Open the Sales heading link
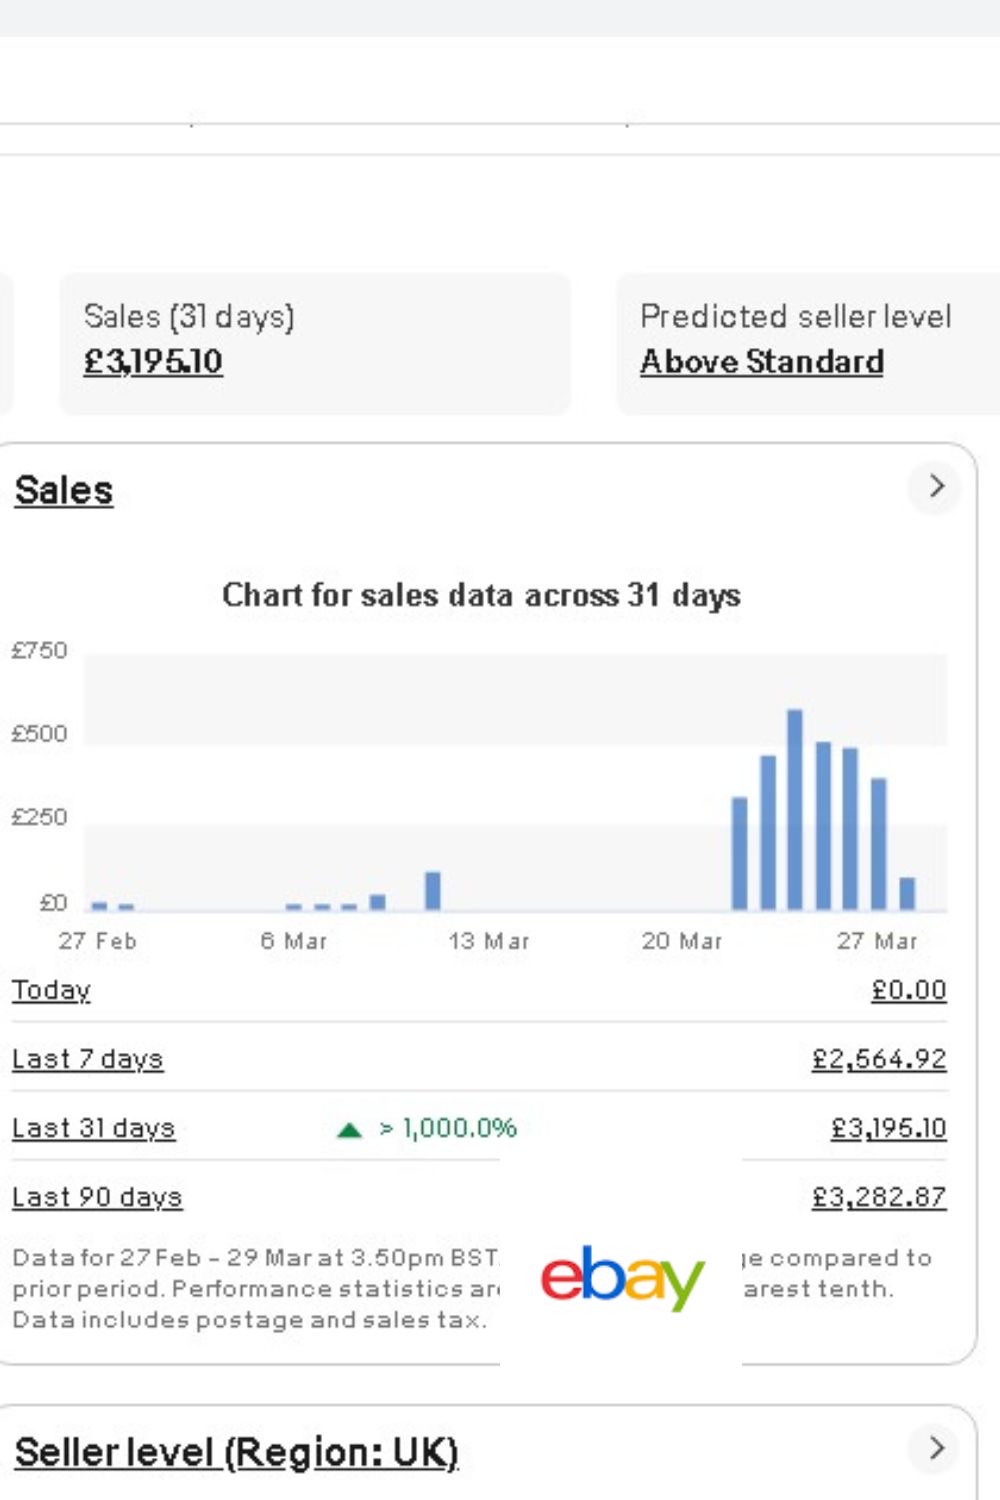The width and height of the screenshot is (1000, 1500). [64, 491]
